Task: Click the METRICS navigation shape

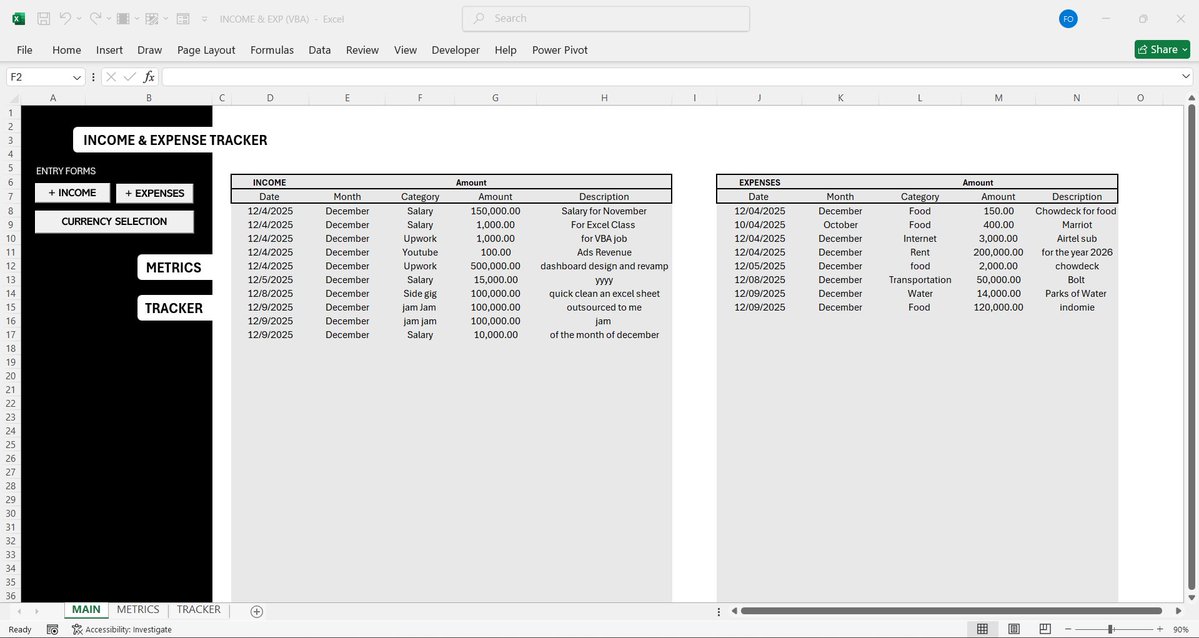Action: [174, 268]
